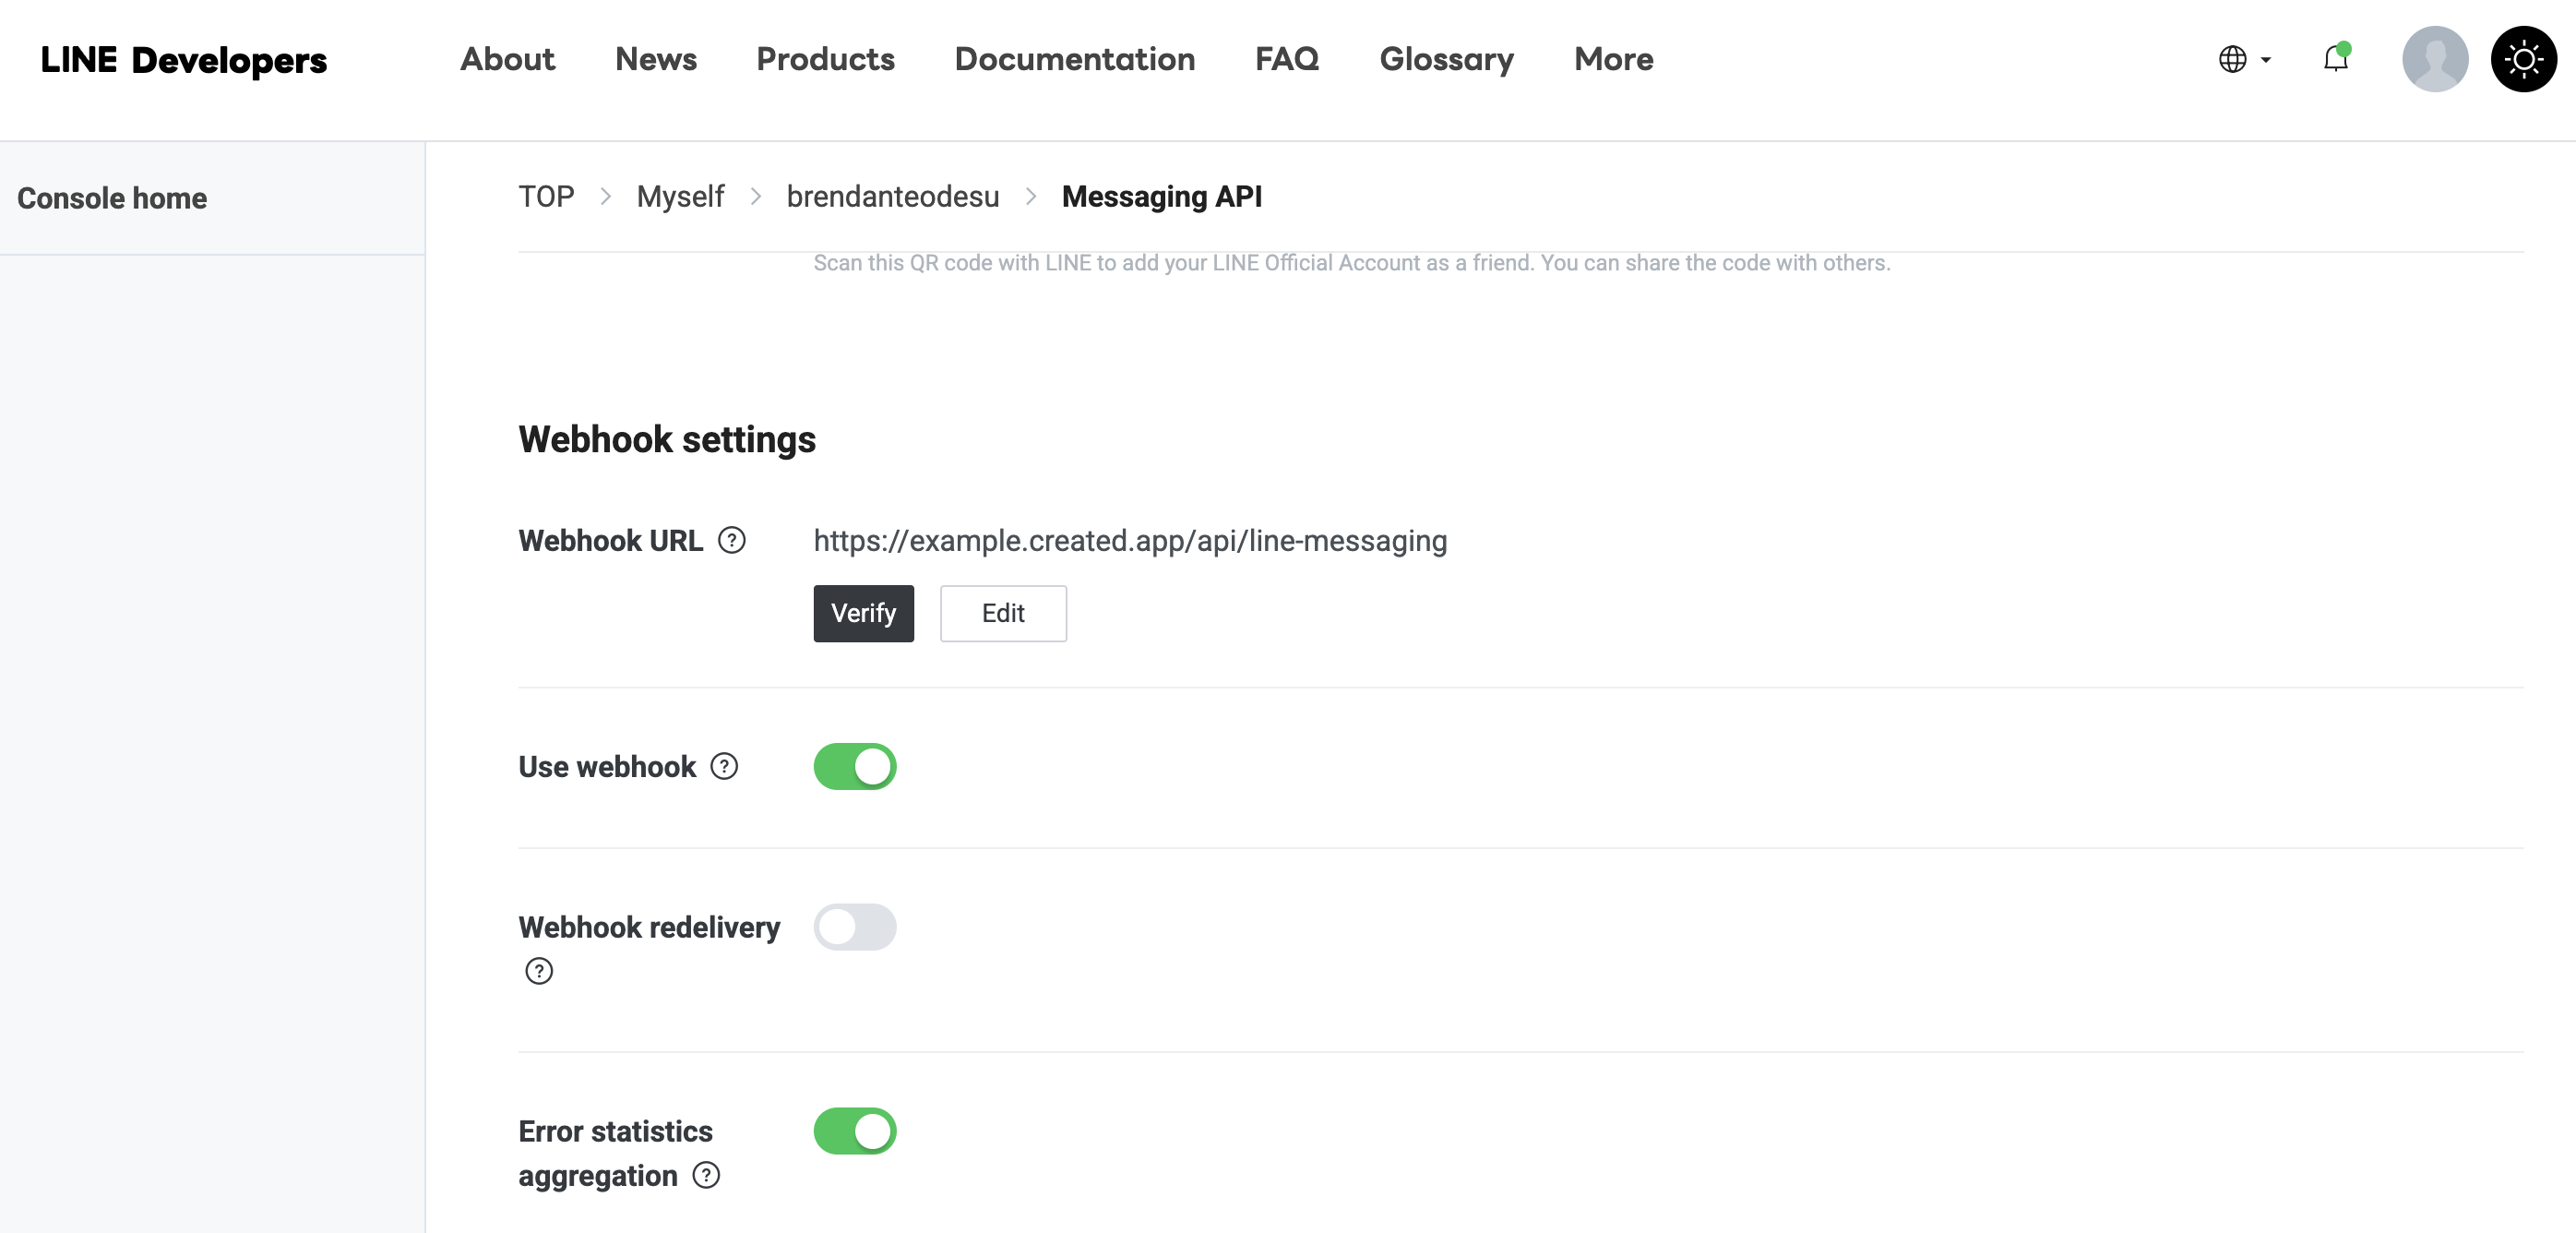Click the Edit webhook URL button
The image size is (2576, 1233).
(1002, 613)
